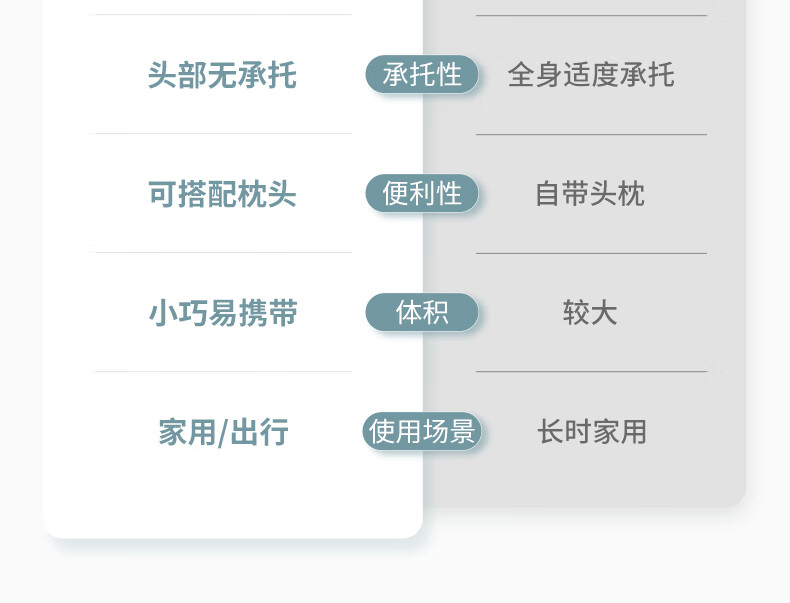Click divider between 全身适度承托 and 自带头枕

coord(591,134)
